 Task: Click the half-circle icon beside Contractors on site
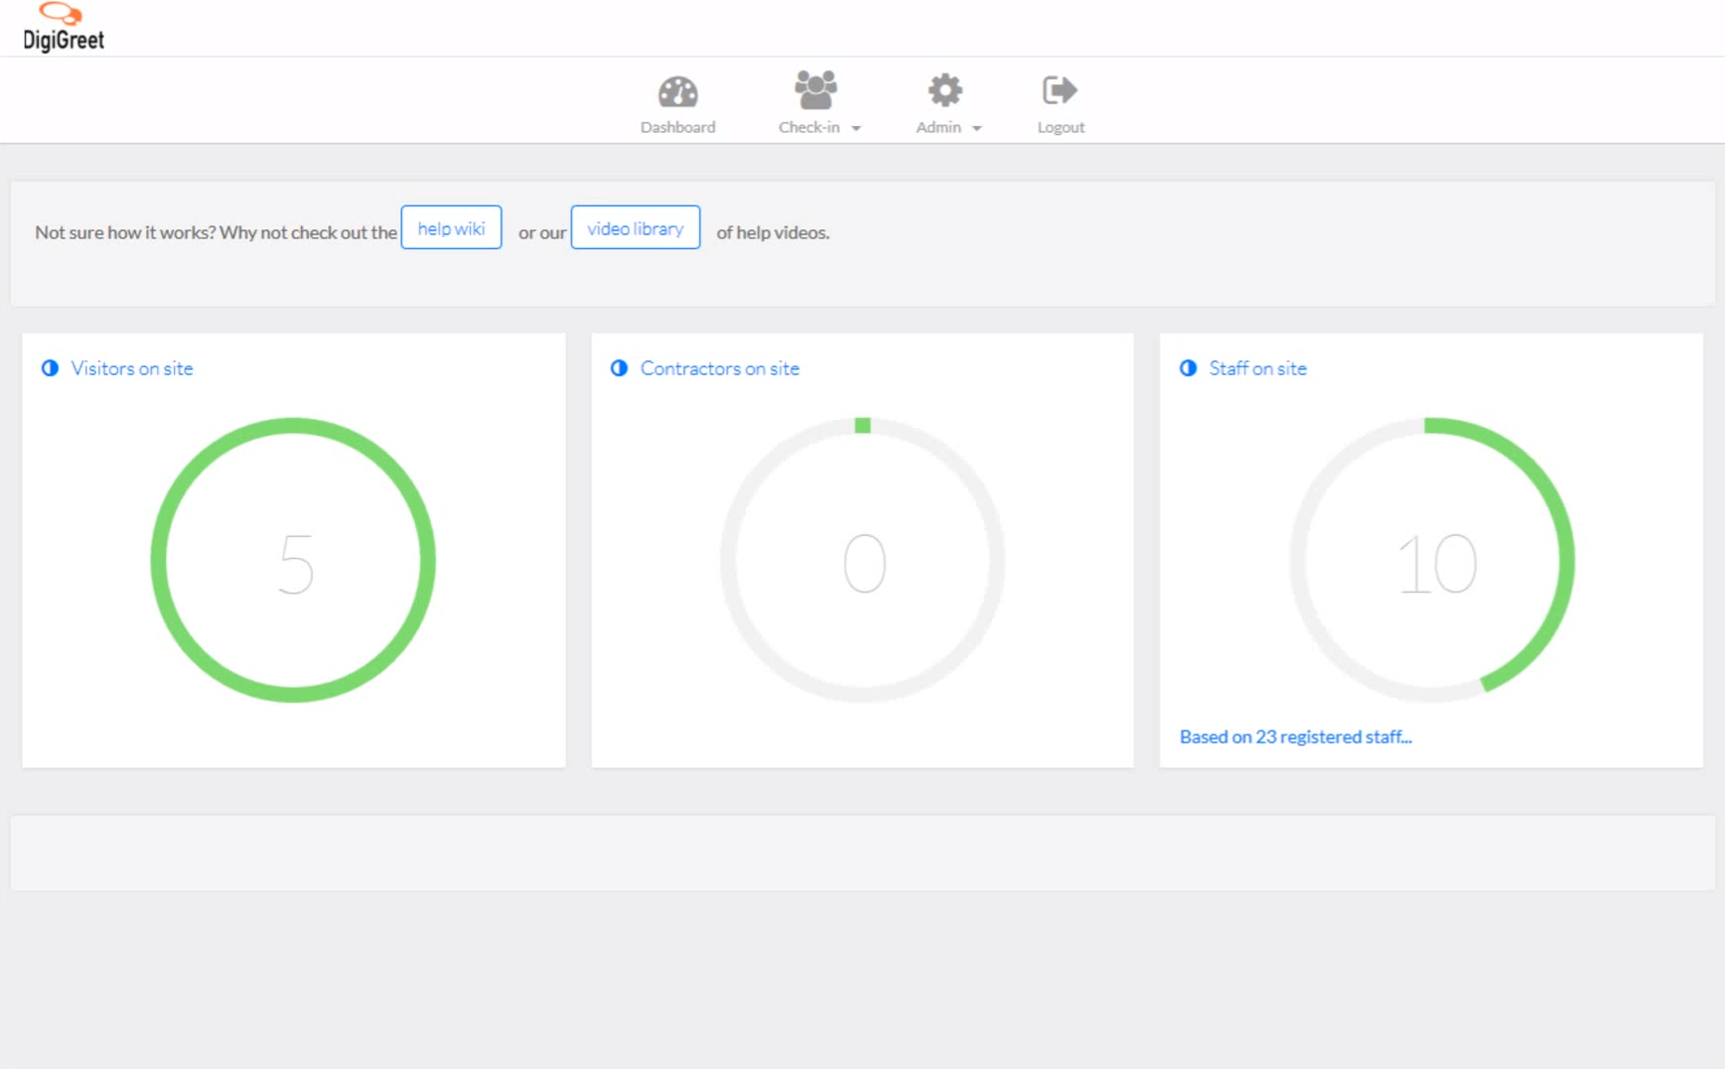coord(618,368)
